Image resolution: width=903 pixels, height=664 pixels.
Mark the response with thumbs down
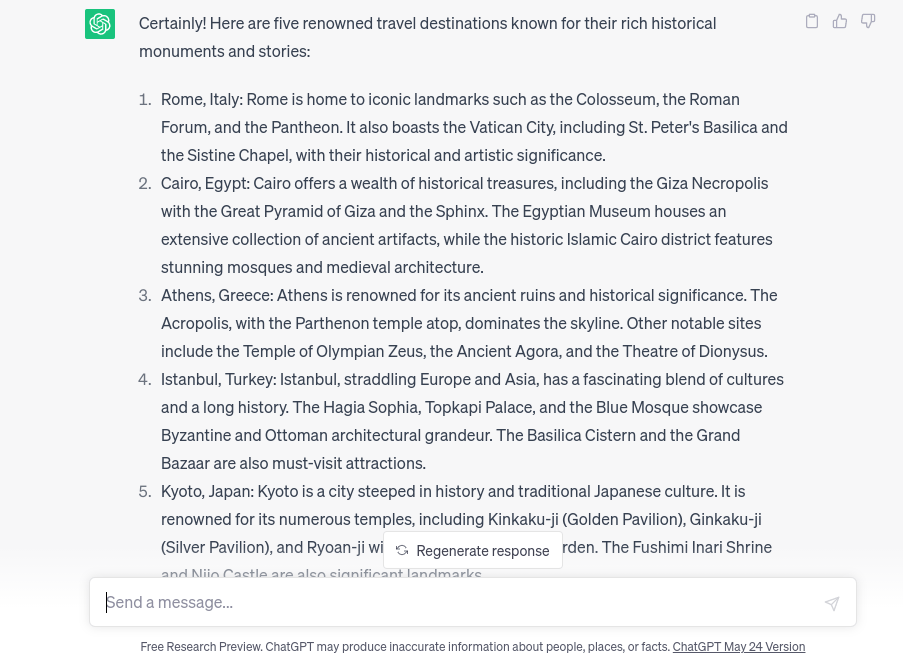click(868, 21)
